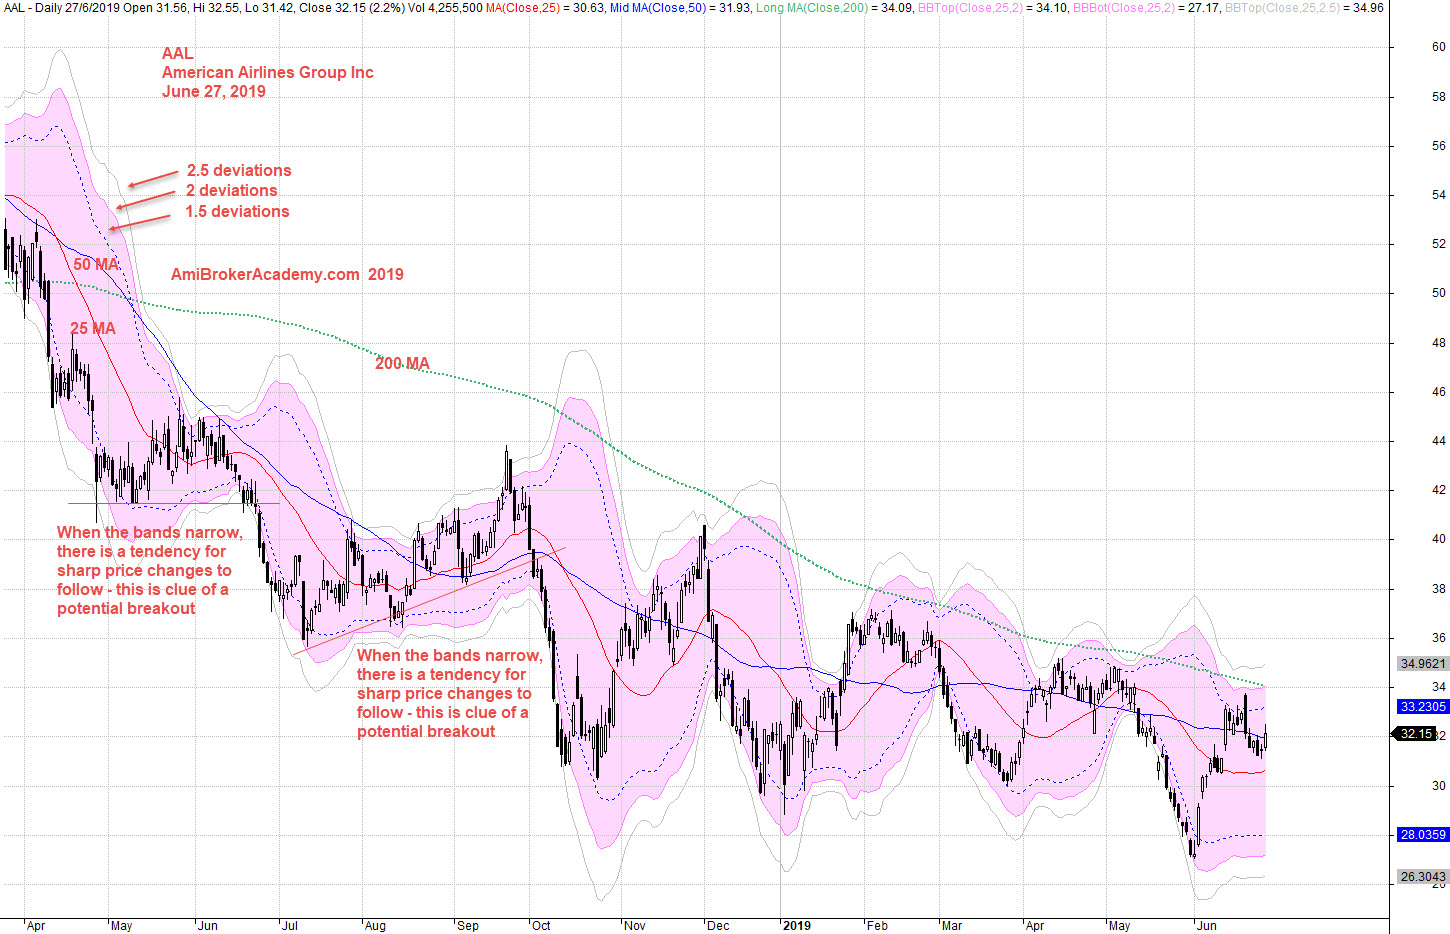Image resolution: width=1450 pixels, height=934 pixels.
Task: Click the blue 28.0359 value label
Action: coord(1422,834)
